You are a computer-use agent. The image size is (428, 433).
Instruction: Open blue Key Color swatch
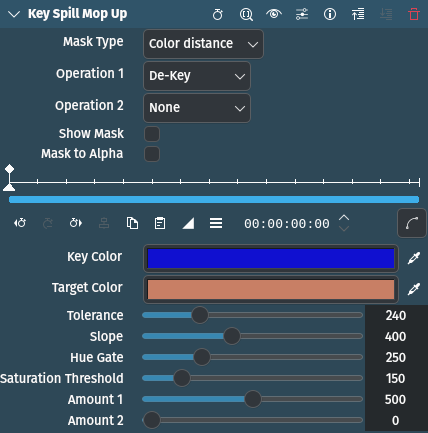coord(271,259)
